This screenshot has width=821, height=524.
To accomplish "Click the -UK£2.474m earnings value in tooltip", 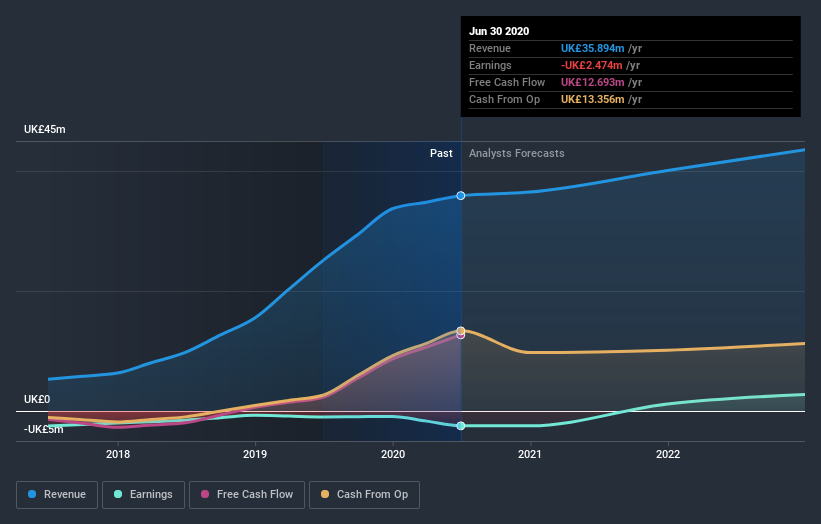I will coord(592,65).
